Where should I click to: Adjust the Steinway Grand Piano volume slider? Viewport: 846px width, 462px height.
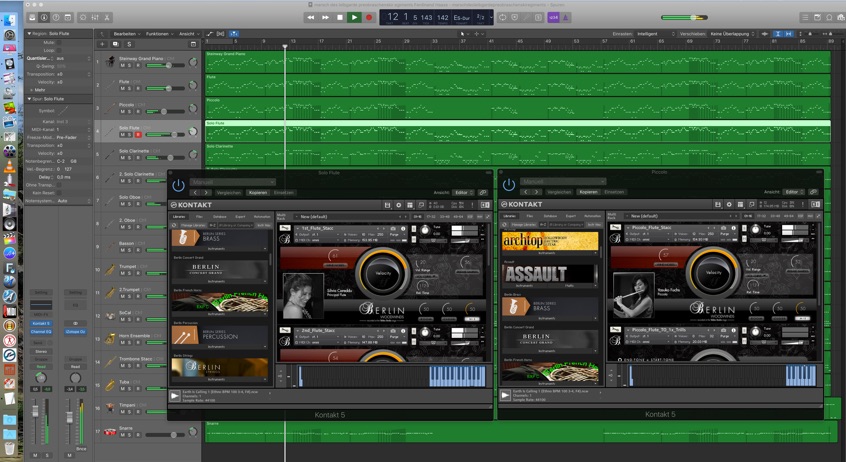(x=165, y=65)
